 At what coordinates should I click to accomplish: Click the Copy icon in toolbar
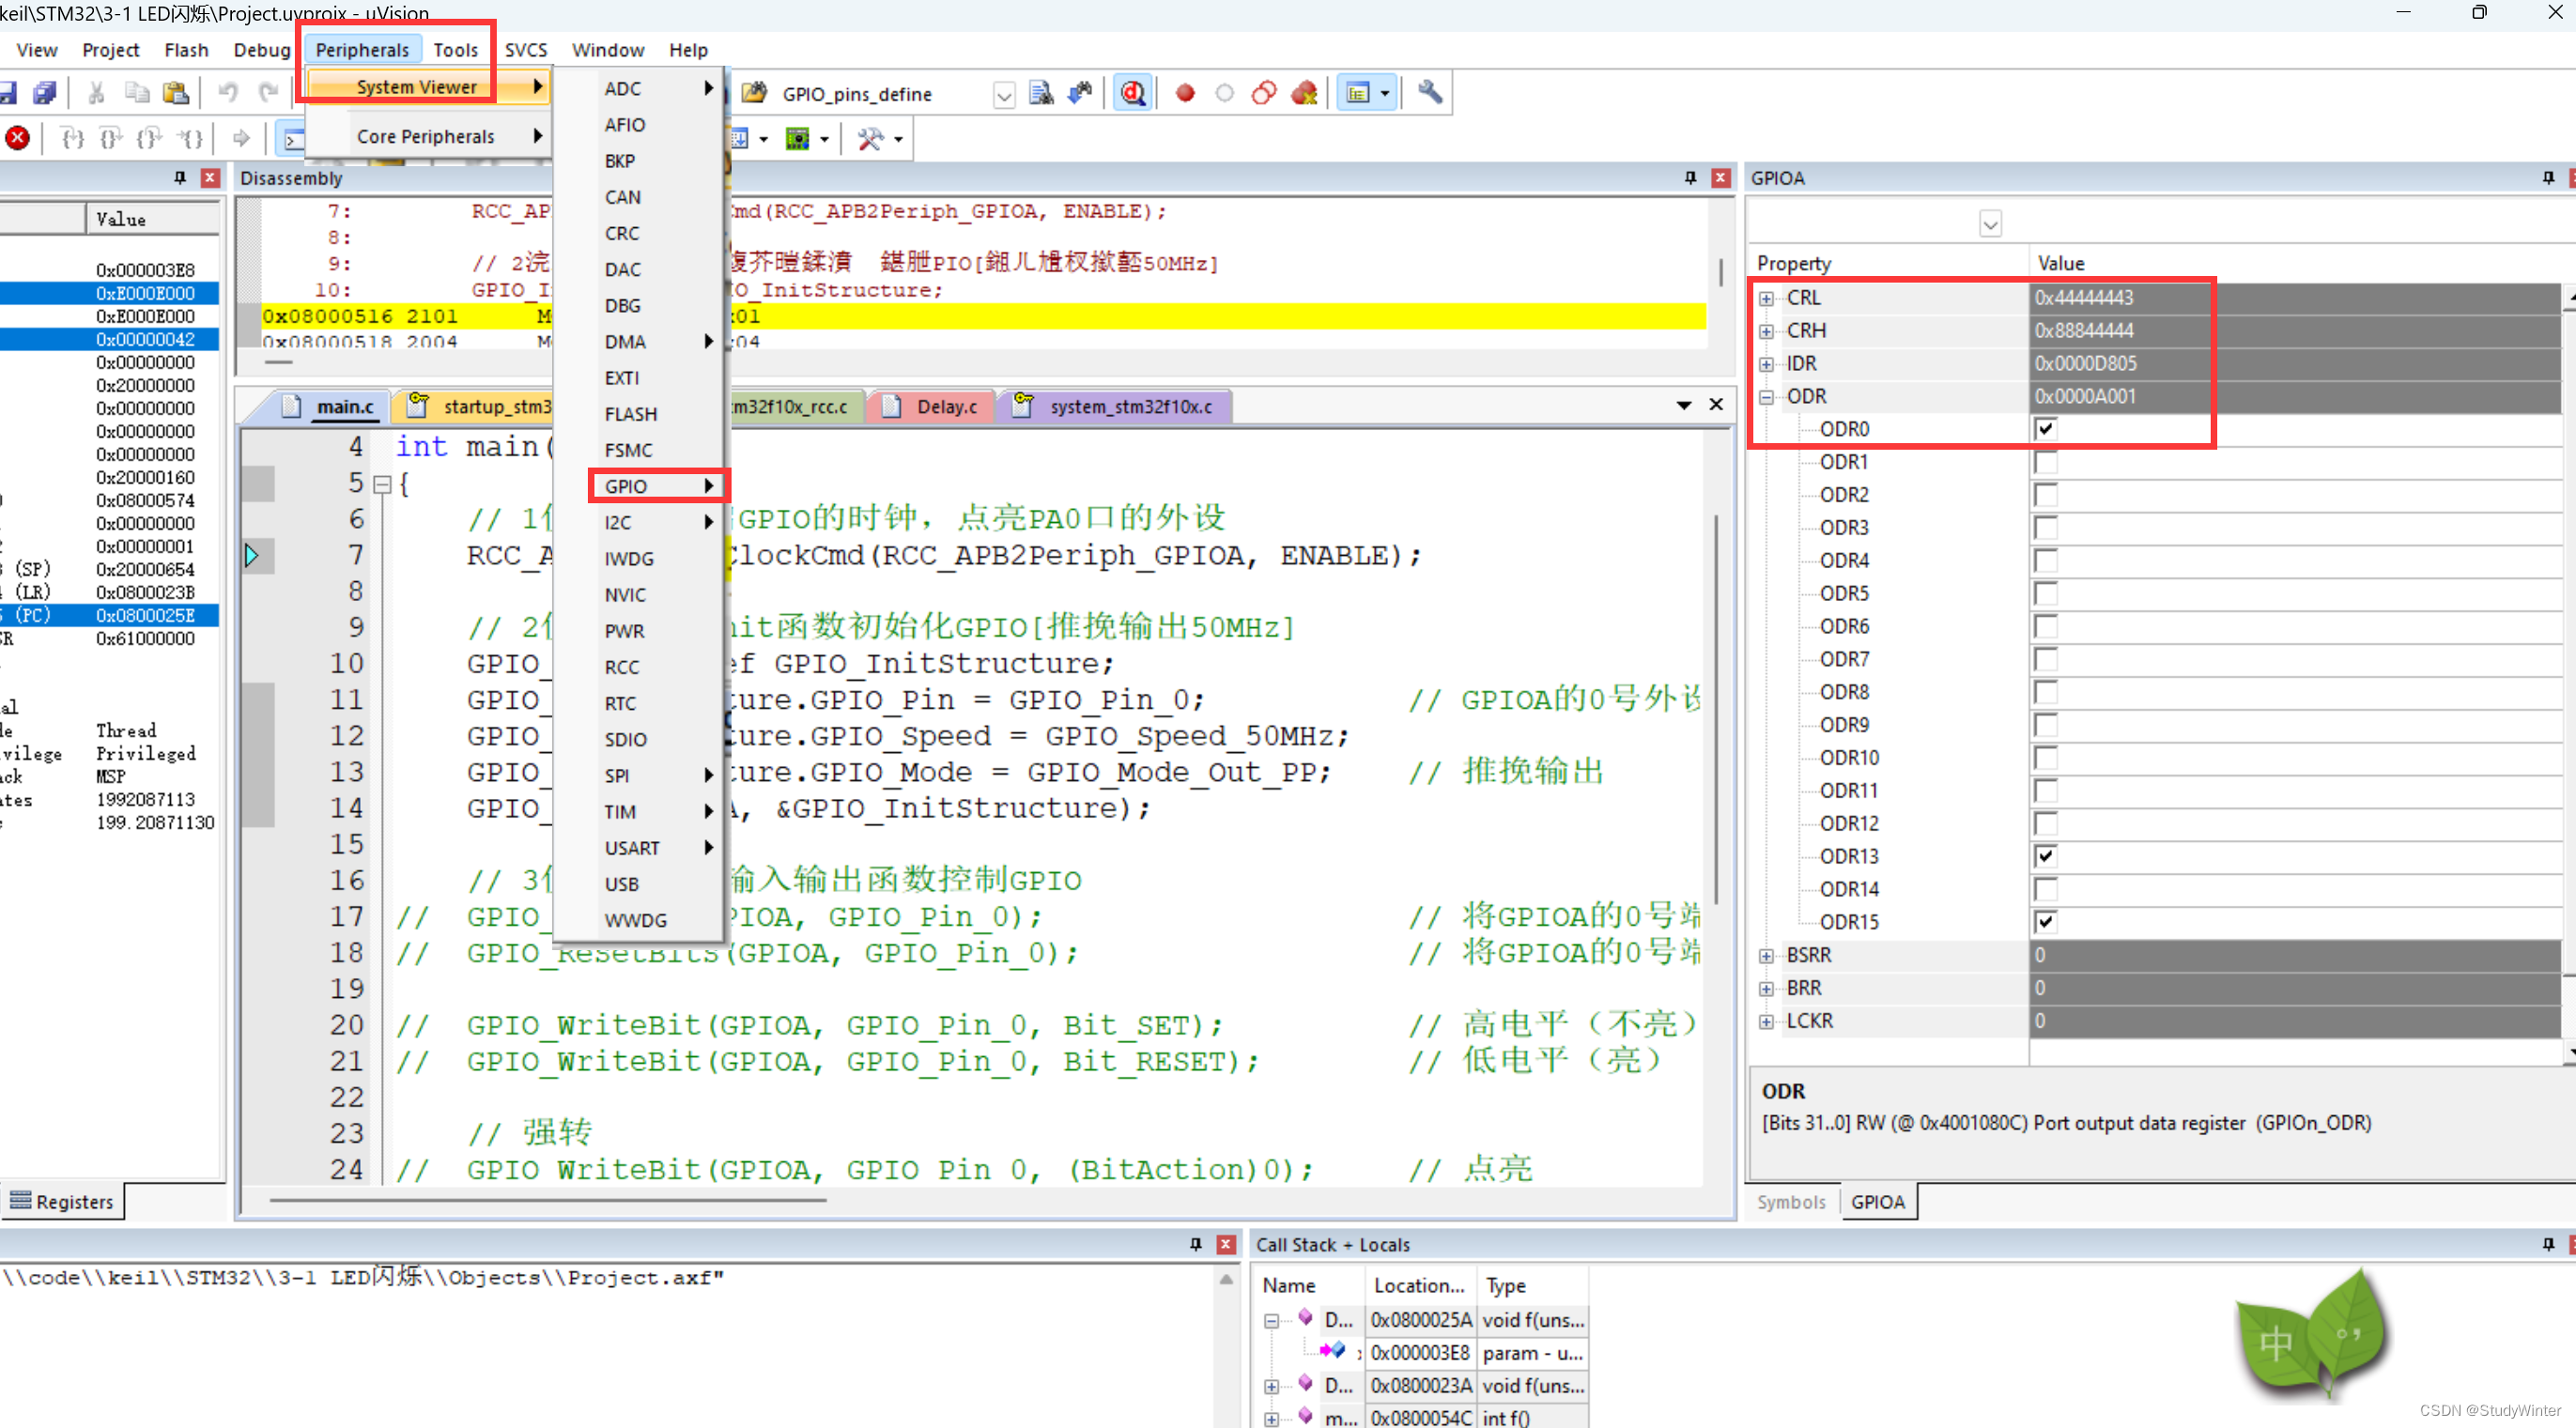pyautogui.click(x=137, y=93)
